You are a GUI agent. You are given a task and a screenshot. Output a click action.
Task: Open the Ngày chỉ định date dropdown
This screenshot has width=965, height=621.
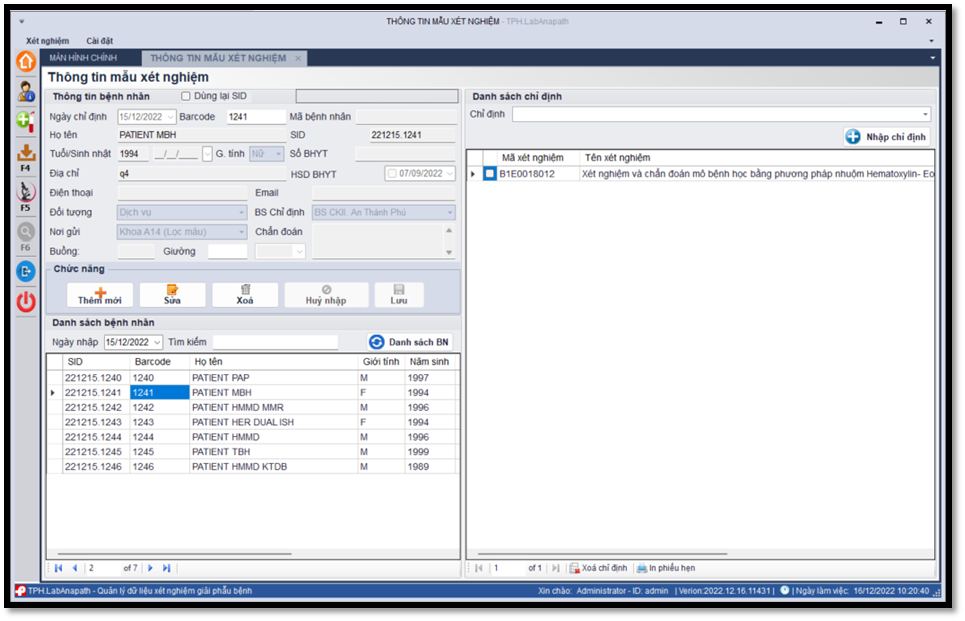(x=169, y=117)
